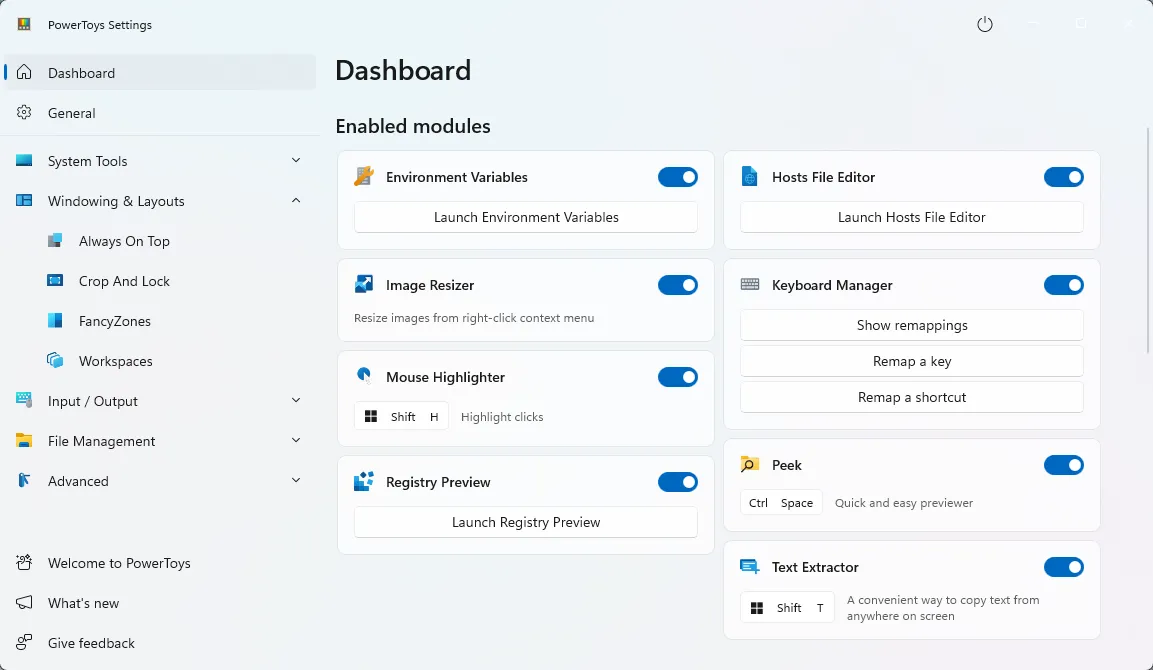Launch Hosts File Editor
Viewport: 1153px width, 670px height.
click(911, 217)
